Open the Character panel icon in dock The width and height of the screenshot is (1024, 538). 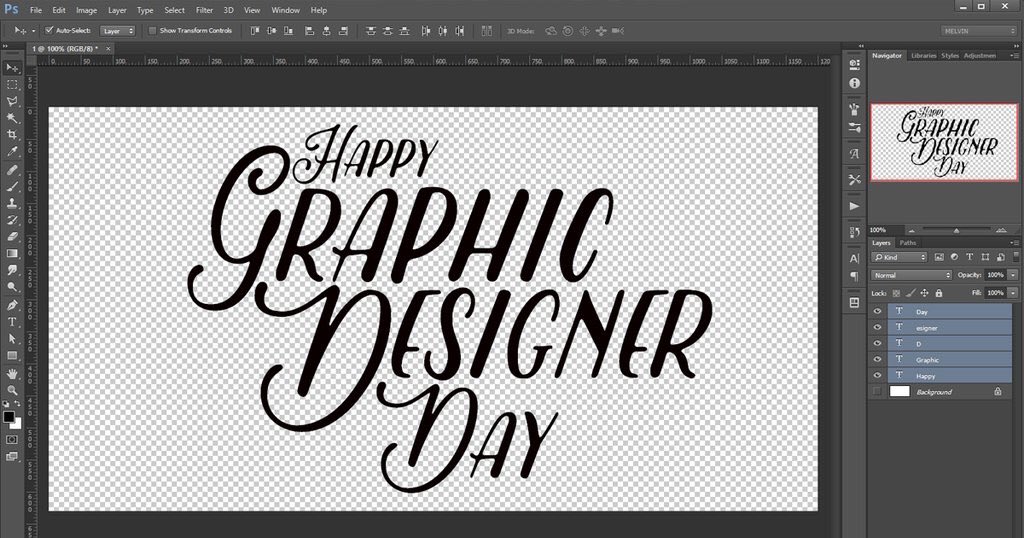click(x=854, y=258)
